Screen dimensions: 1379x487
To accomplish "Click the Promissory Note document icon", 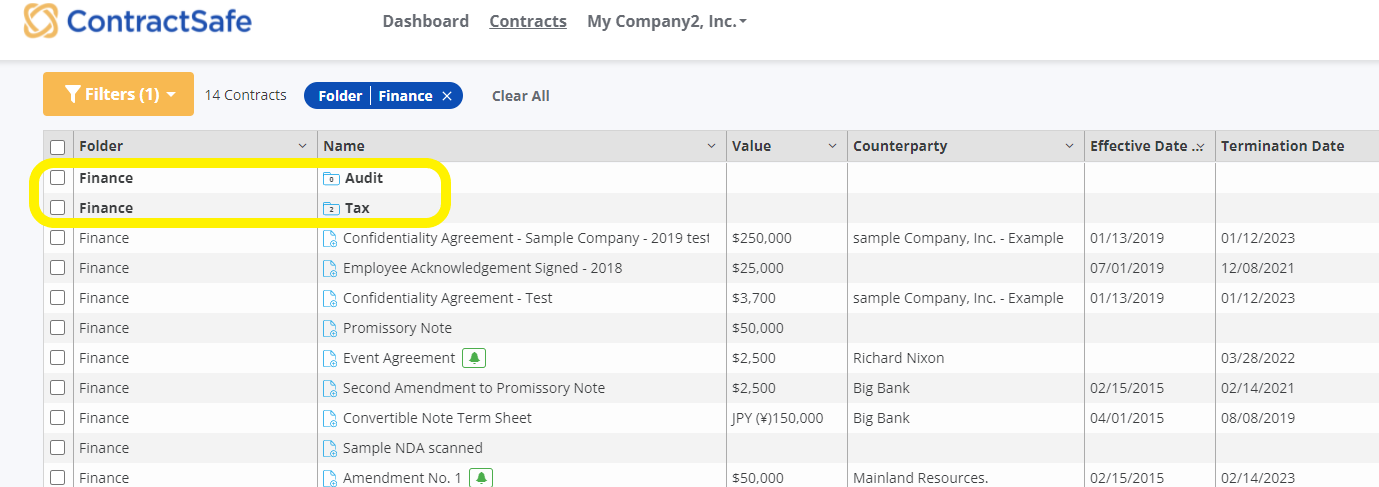I will coord(330,328).
